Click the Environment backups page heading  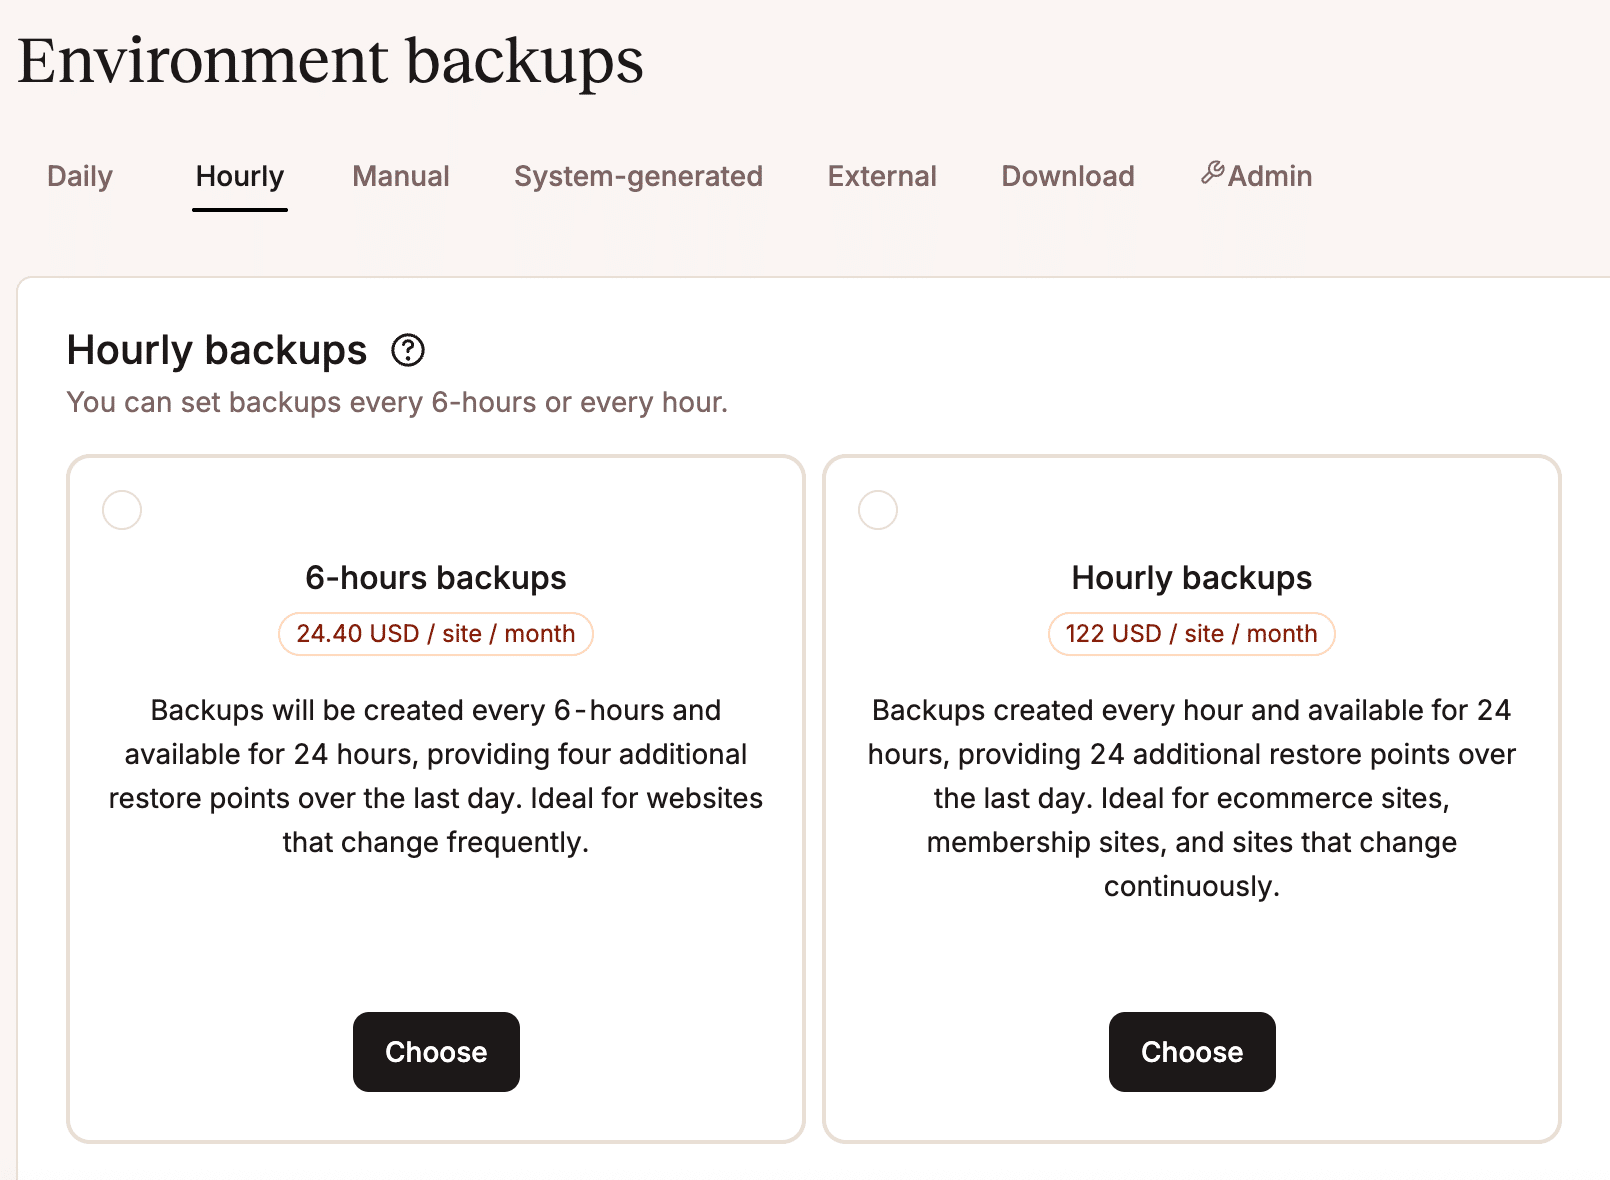[330, 60]
